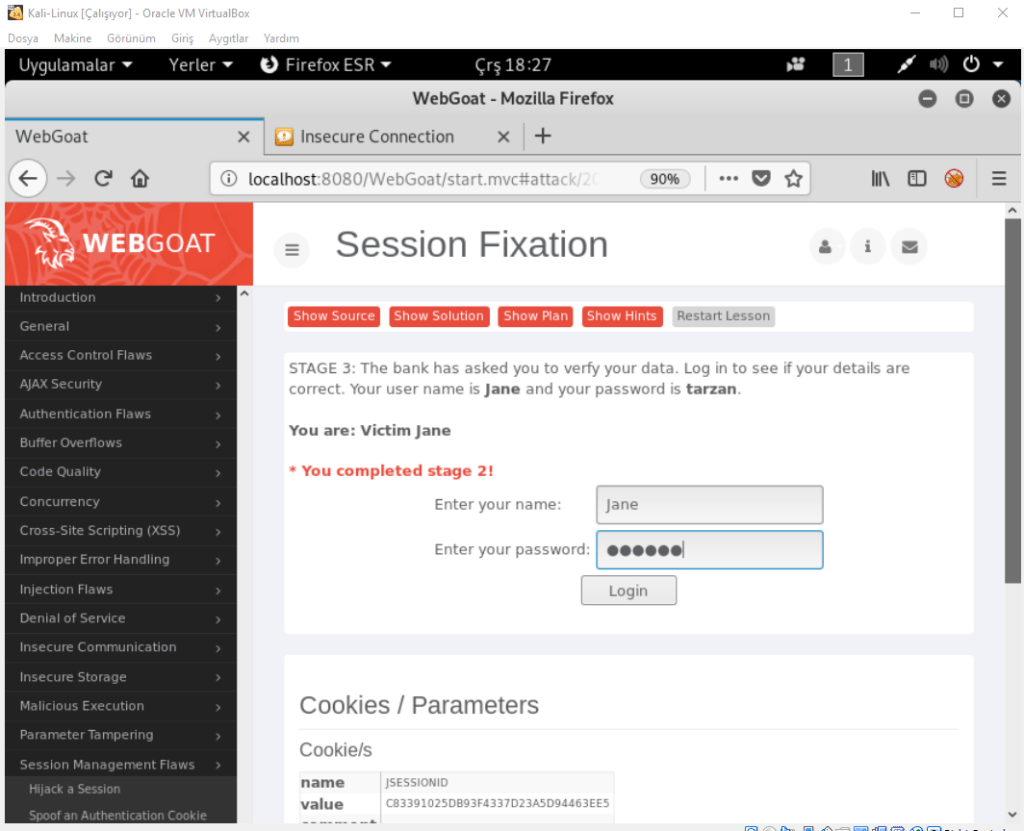Switch to Insecure Connection tab
Screen dimensions: 1024x831
click(377, 137)
